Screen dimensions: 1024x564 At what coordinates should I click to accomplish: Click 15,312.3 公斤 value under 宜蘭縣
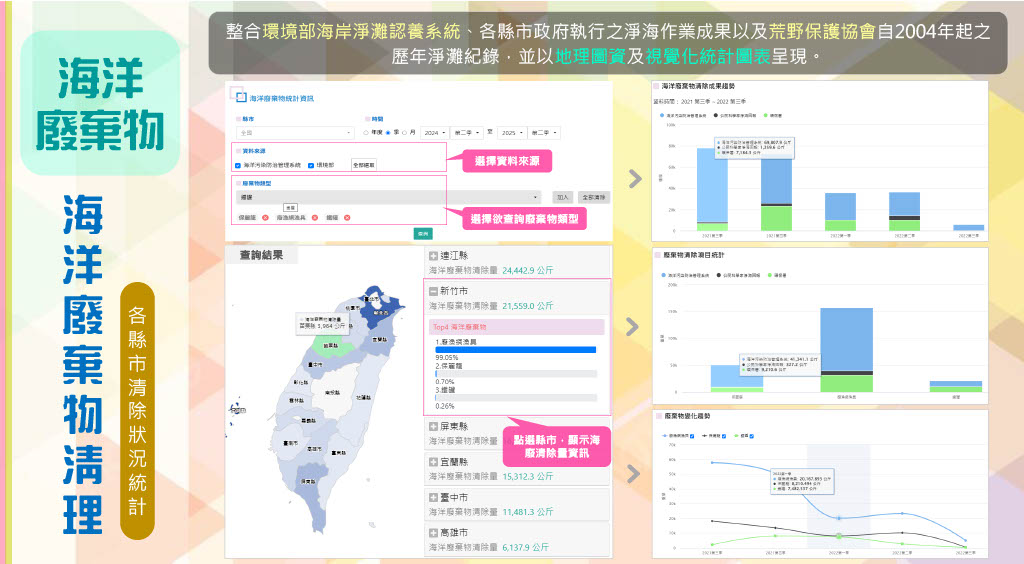pos(528,477)
